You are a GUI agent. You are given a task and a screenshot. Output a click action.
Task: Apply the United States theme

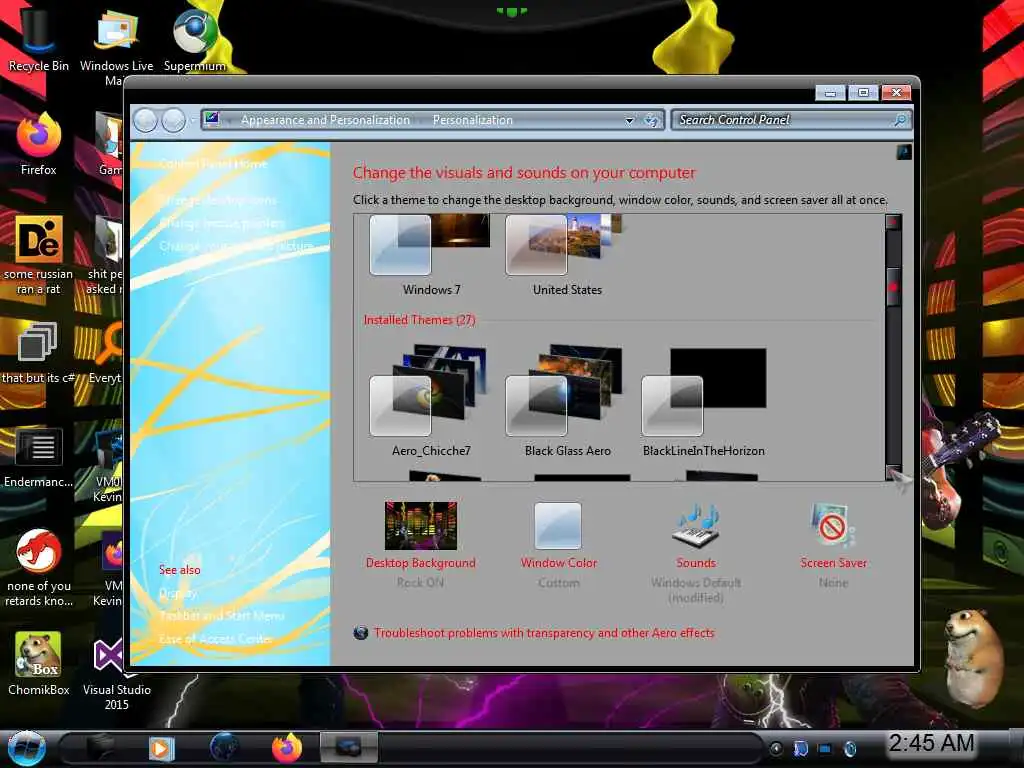coord(567,256)
